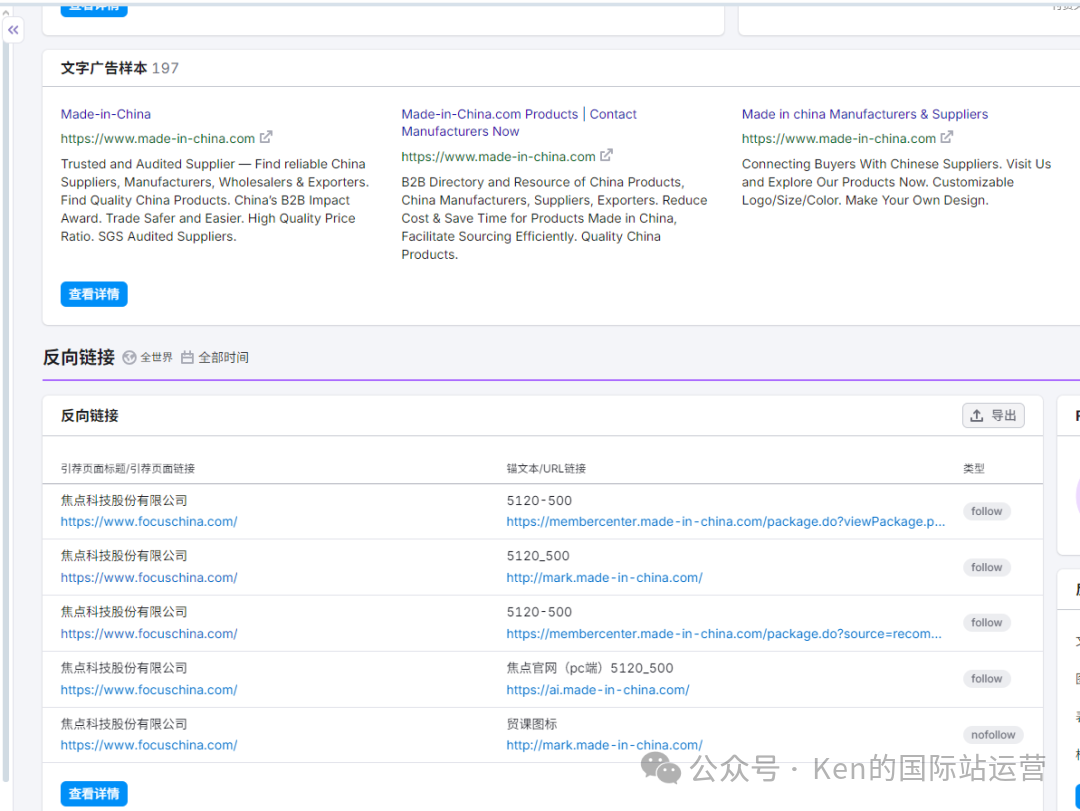
Task: Open external link icon beside first ad URL
Action: (266, 137)
